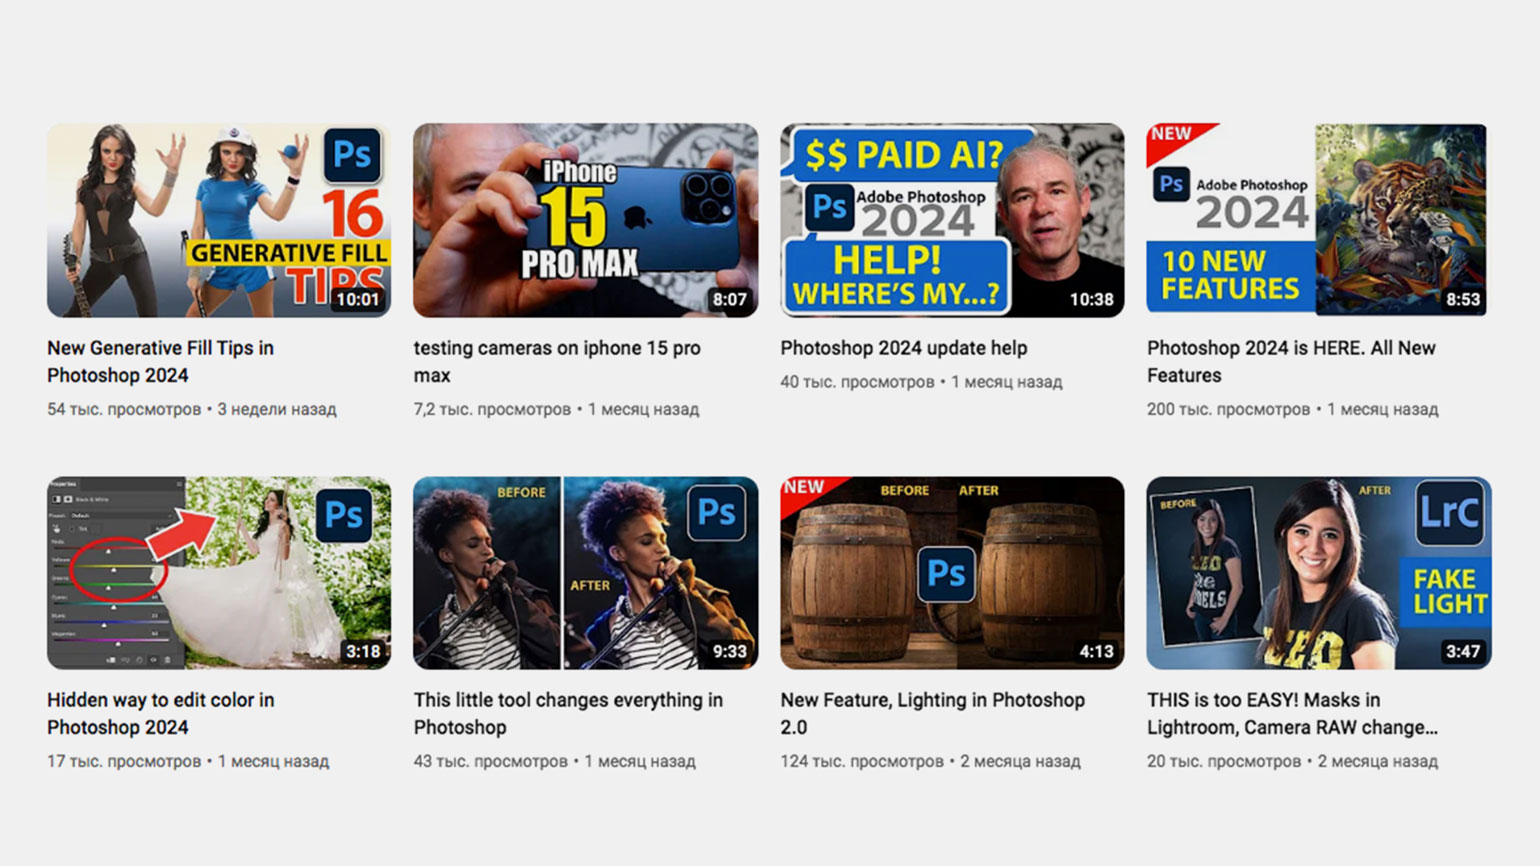The image size is (1540, 866).
Task: Open the singer before/after video thumbnail
Action: (585, 573)
